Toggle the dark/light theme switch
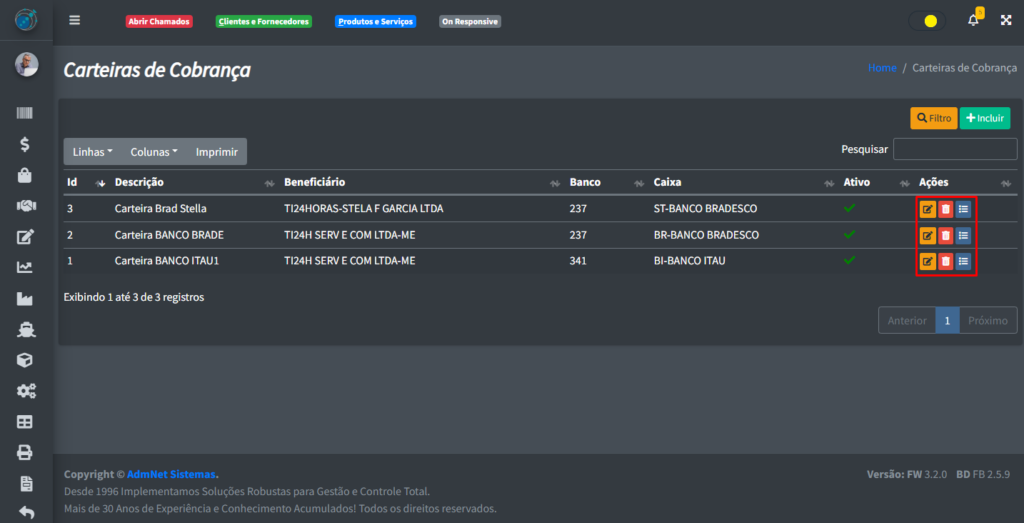 click(x=927, y=21)
